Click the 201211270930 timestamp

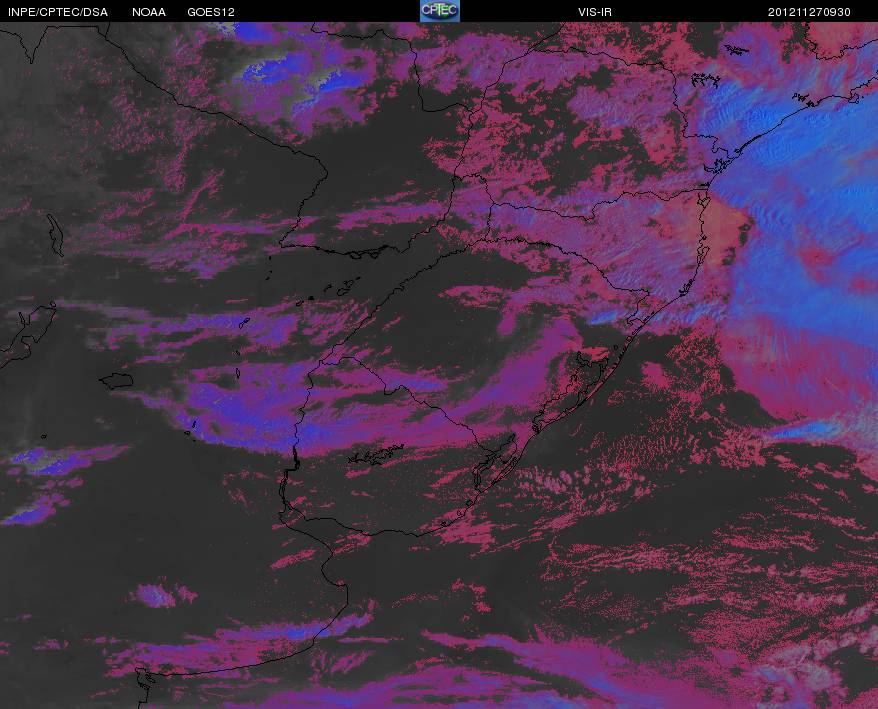point(809,12)
